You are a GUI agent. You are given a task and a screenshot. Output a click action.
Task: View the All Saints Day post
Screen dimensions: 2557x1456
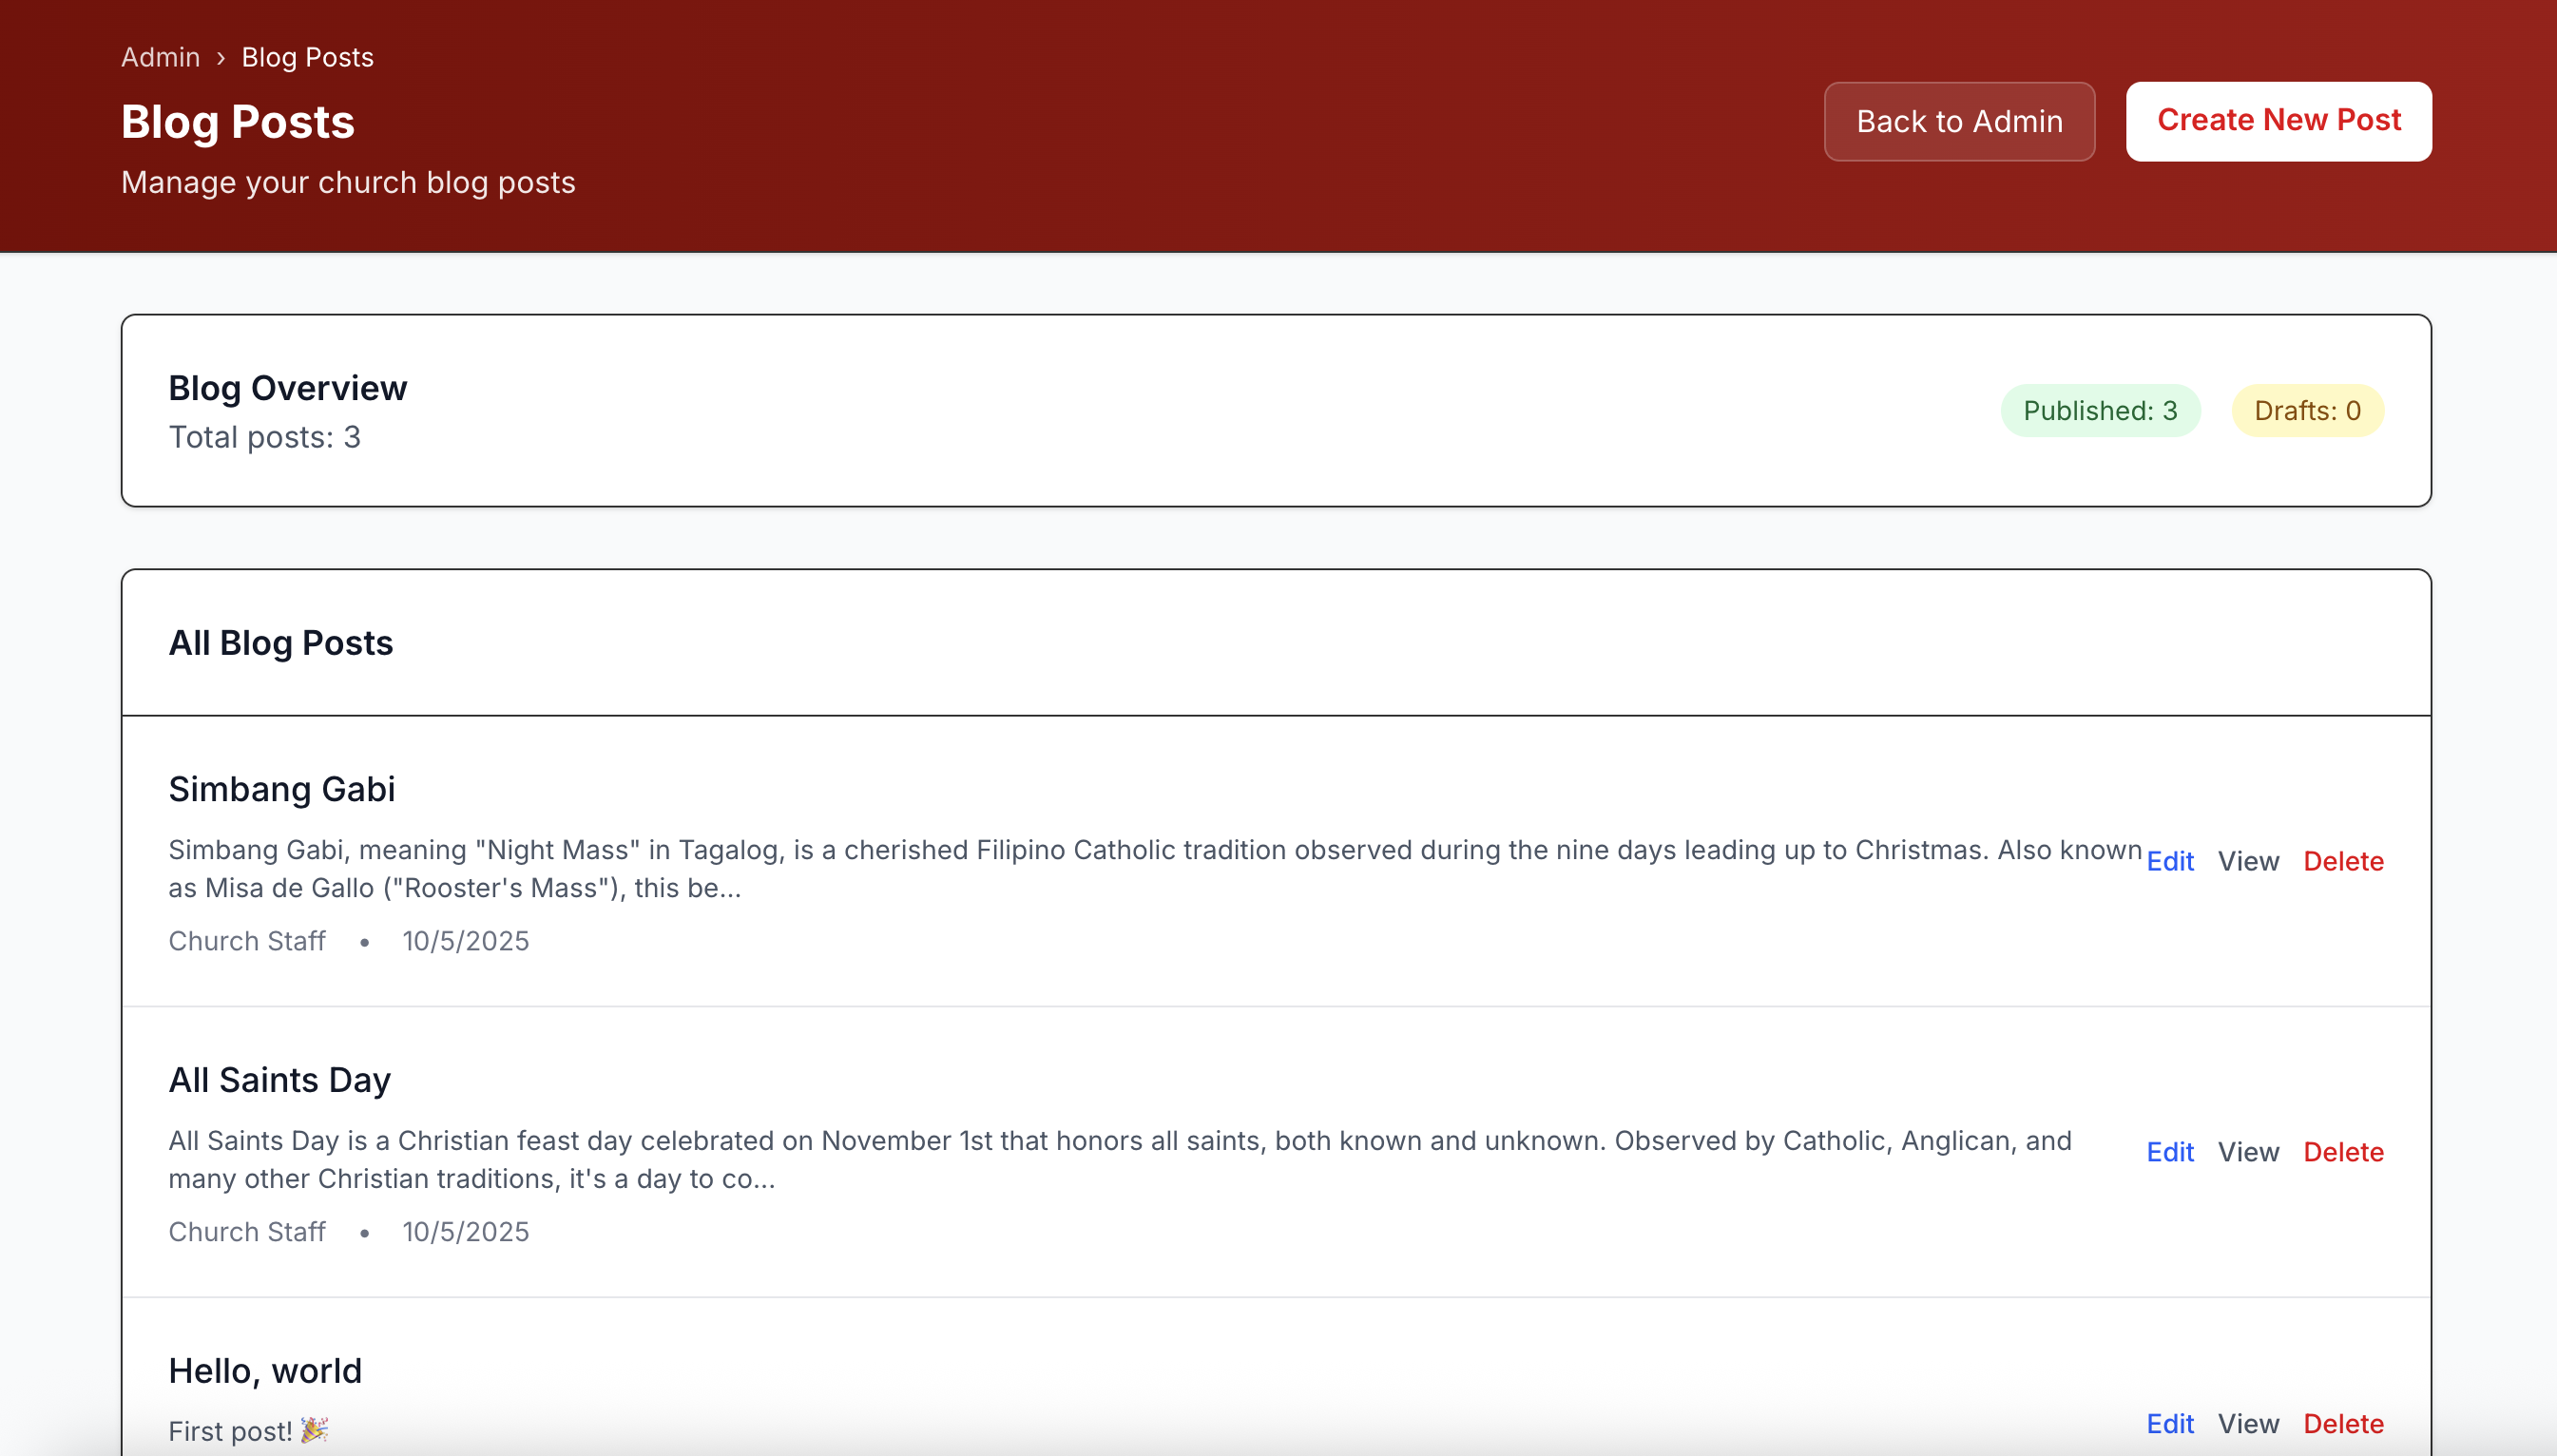(2247, 1152)
